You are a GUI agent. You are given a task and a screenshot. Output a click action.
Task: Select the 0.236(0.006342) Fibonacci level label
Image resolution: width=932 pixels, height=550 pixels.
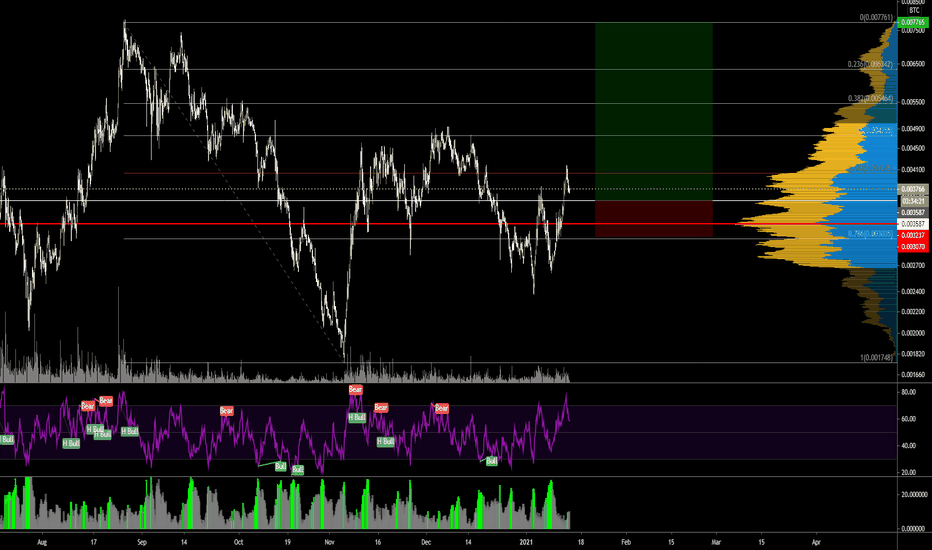click(870, 64)
